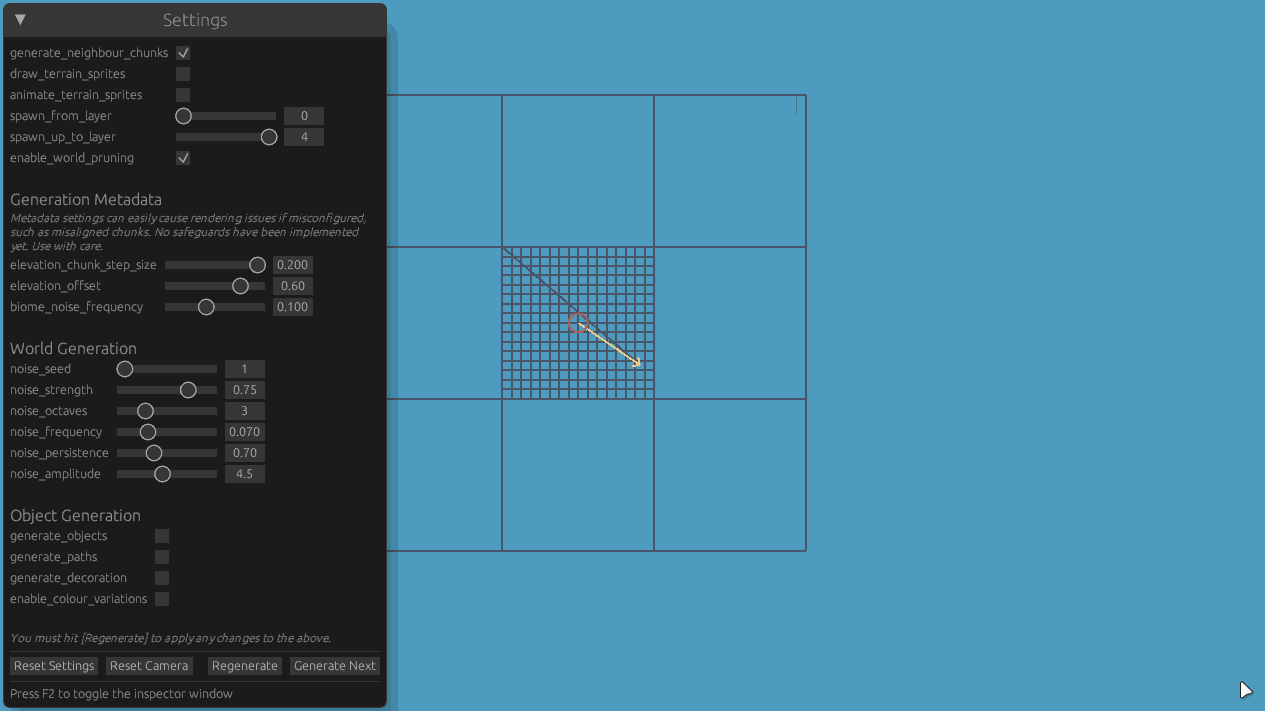Click the noise_seed slider handle

point(125,369)
